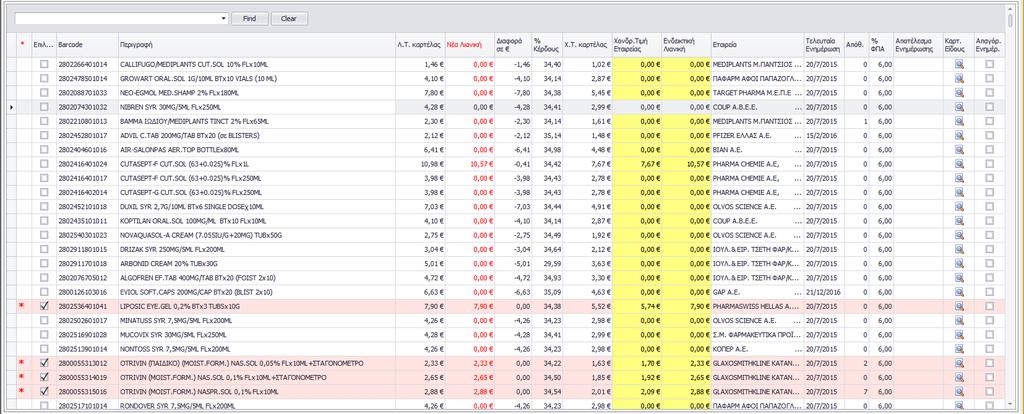Click yellow wholesale price cell 7,67 €
Screen dimensions: 1024x414
pos(637,164)
